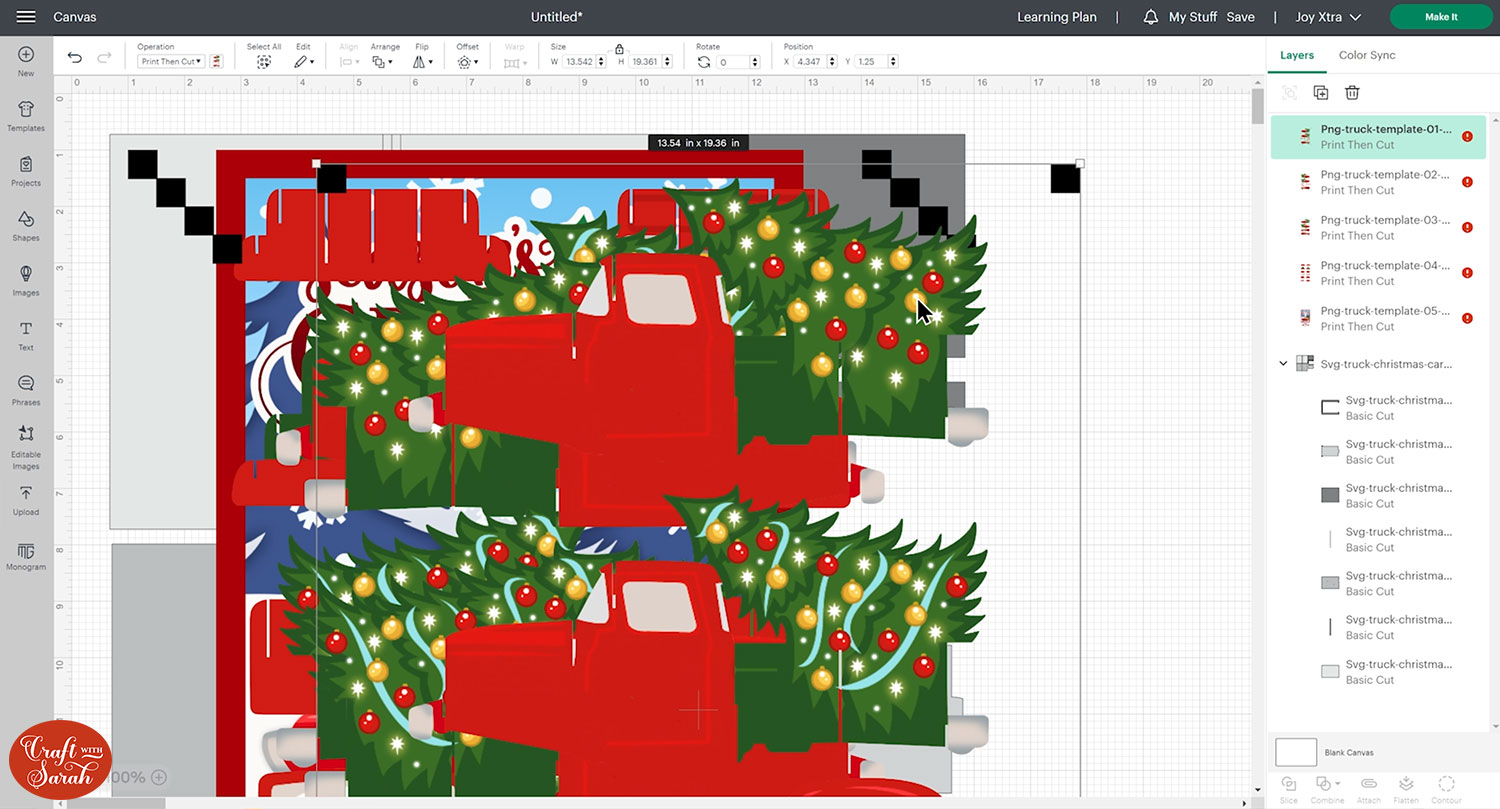
Task: Click the Blank Canvas color swatch
Action: (x=1296, y=752)
